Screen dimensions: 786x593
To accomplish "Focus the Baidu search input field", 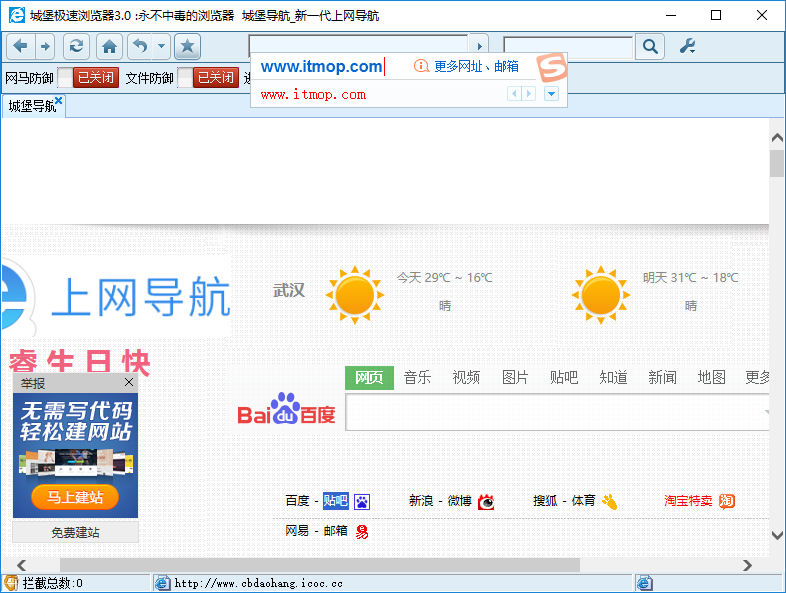I will click(x=557, y=413).
